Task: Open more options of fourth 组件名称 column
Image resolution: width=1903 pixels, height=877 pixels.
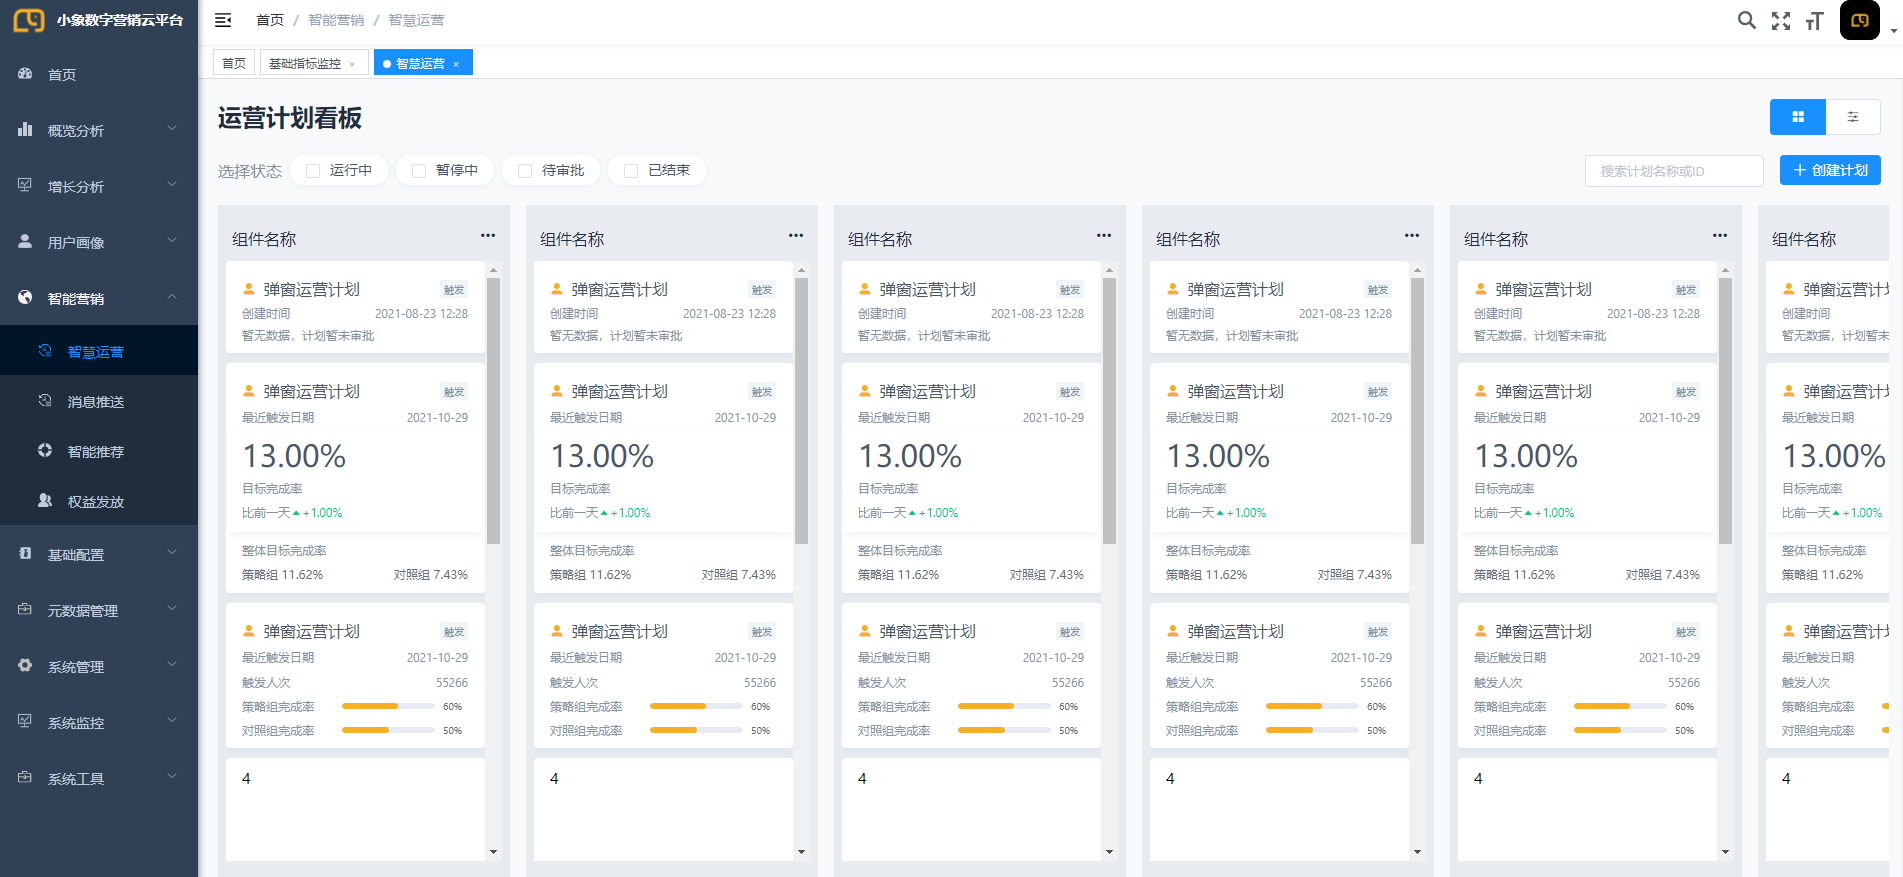Action: [x=1412, y=236]
